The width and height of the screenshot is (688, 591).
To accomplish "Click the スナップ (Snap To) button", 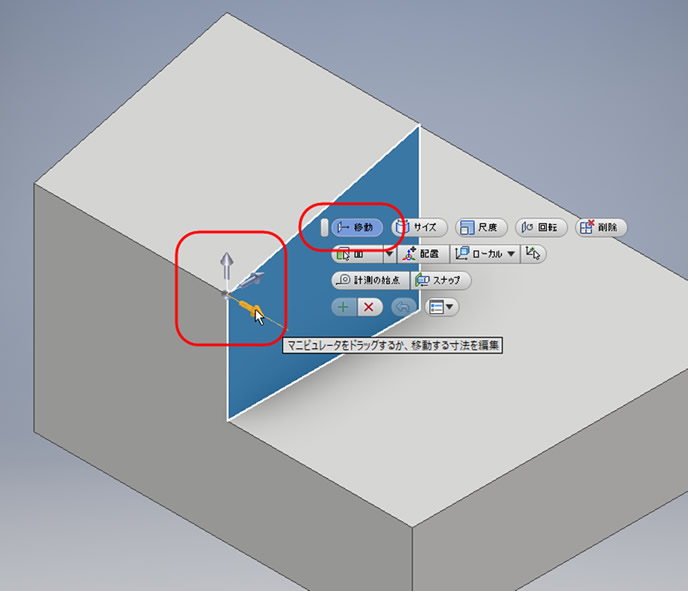I will point(441,280).
